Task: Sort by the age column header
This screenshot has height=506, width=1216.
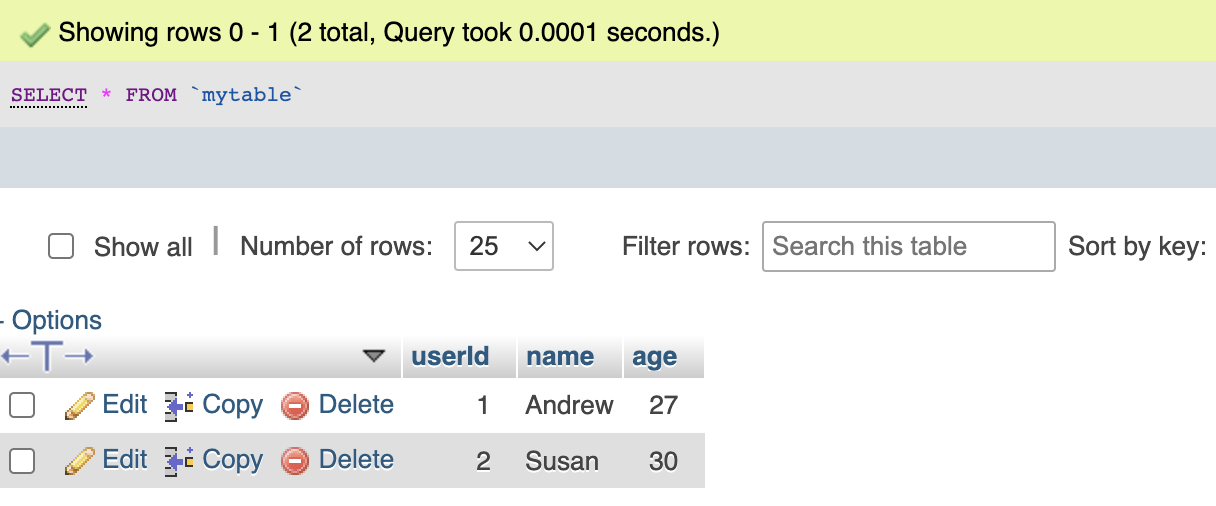Action: coord(655,357)
